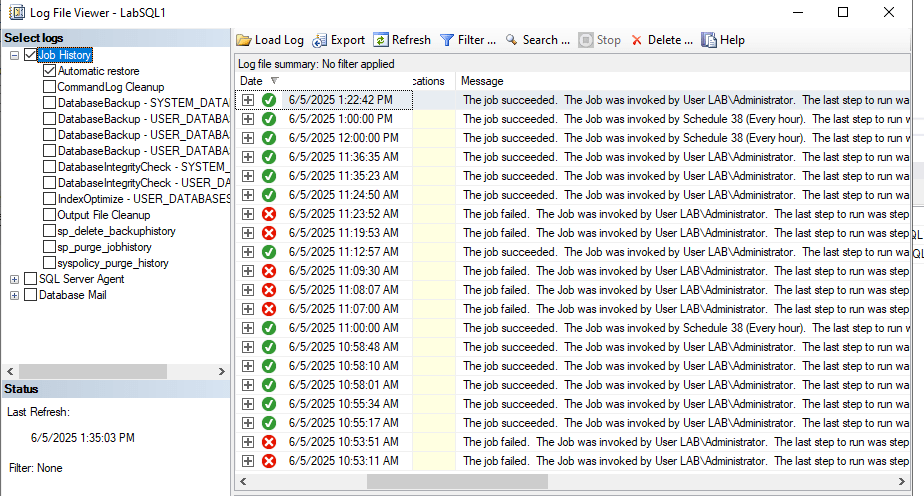This screenshot has width=924, height=496.
Task: Uncheck the Automatic restore checkbox
Action: click(x=49, y=72)
